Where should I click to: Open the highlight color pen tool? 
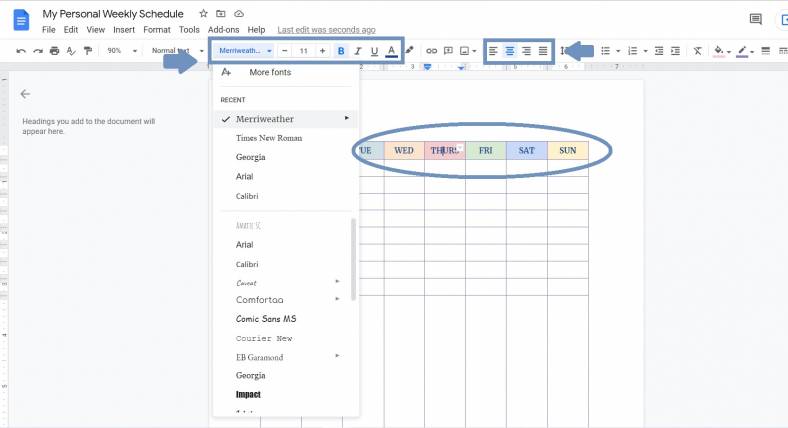(410, 50)
